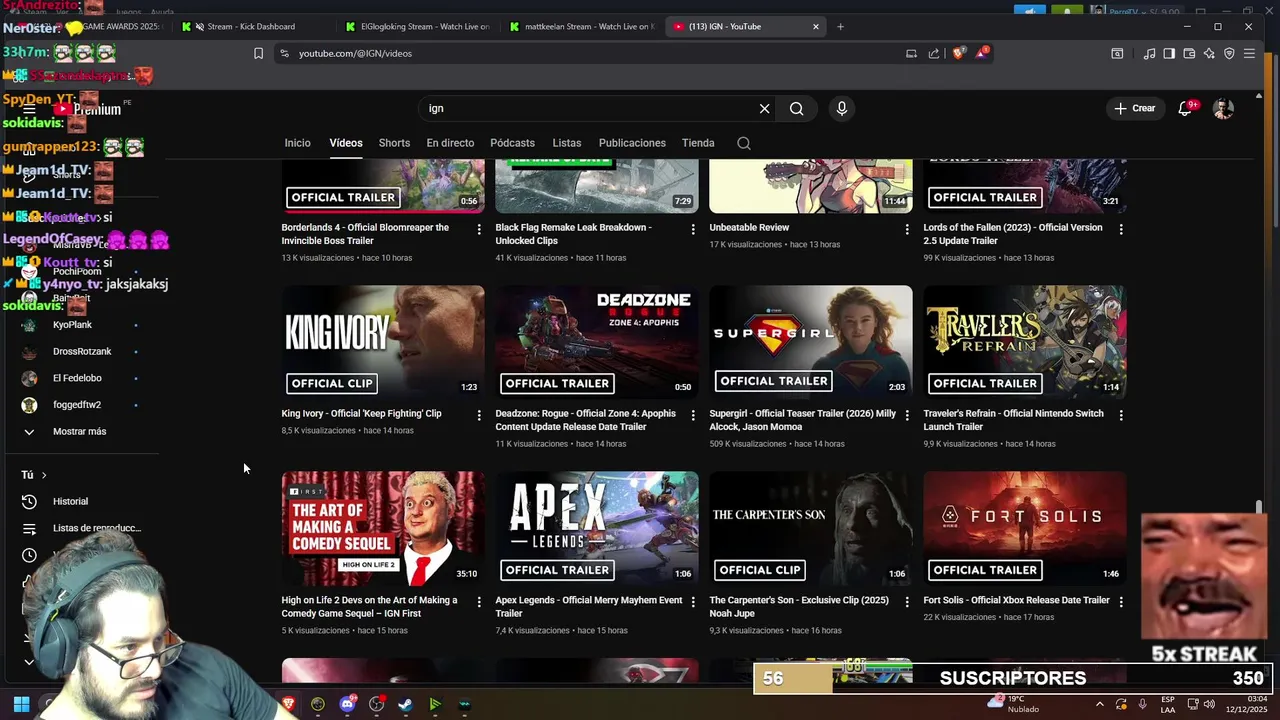Open the Listas channel tab

[566, 143]
